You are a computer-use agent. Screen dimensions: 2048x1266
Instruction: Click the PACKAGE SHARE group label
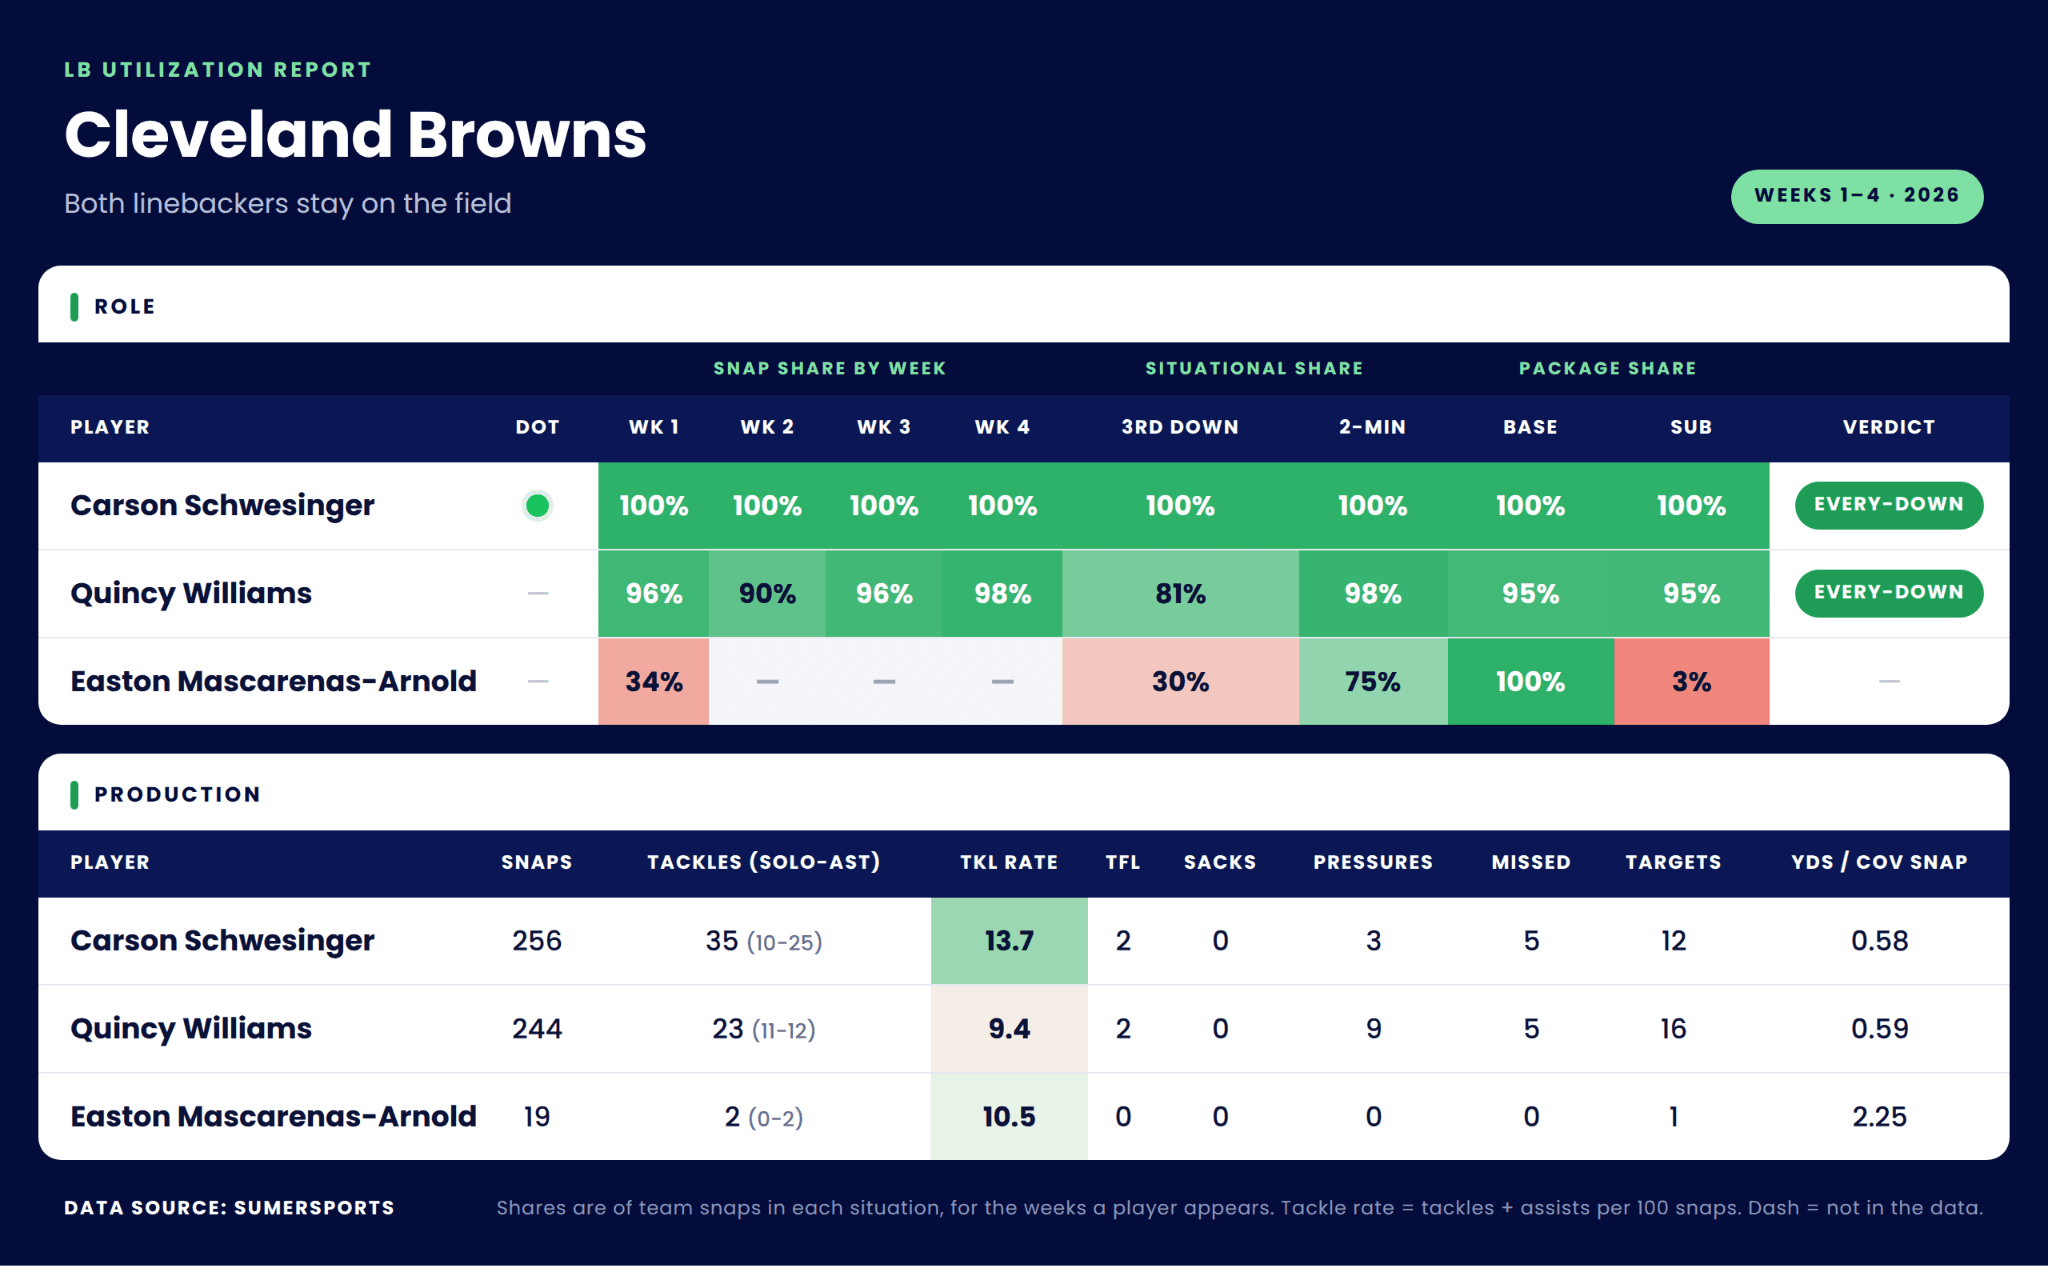pyautogui.click(x=1607, y=368)
